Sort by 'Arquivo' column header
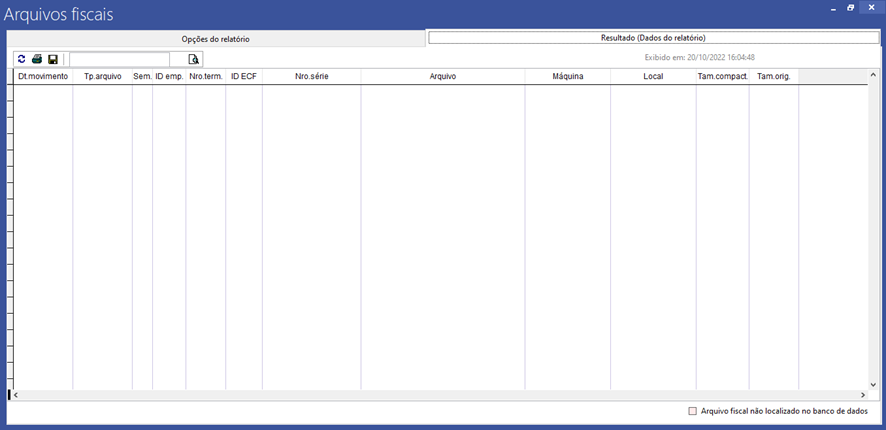Viewport: 886px width, 430px height. [x=442, y=76]
